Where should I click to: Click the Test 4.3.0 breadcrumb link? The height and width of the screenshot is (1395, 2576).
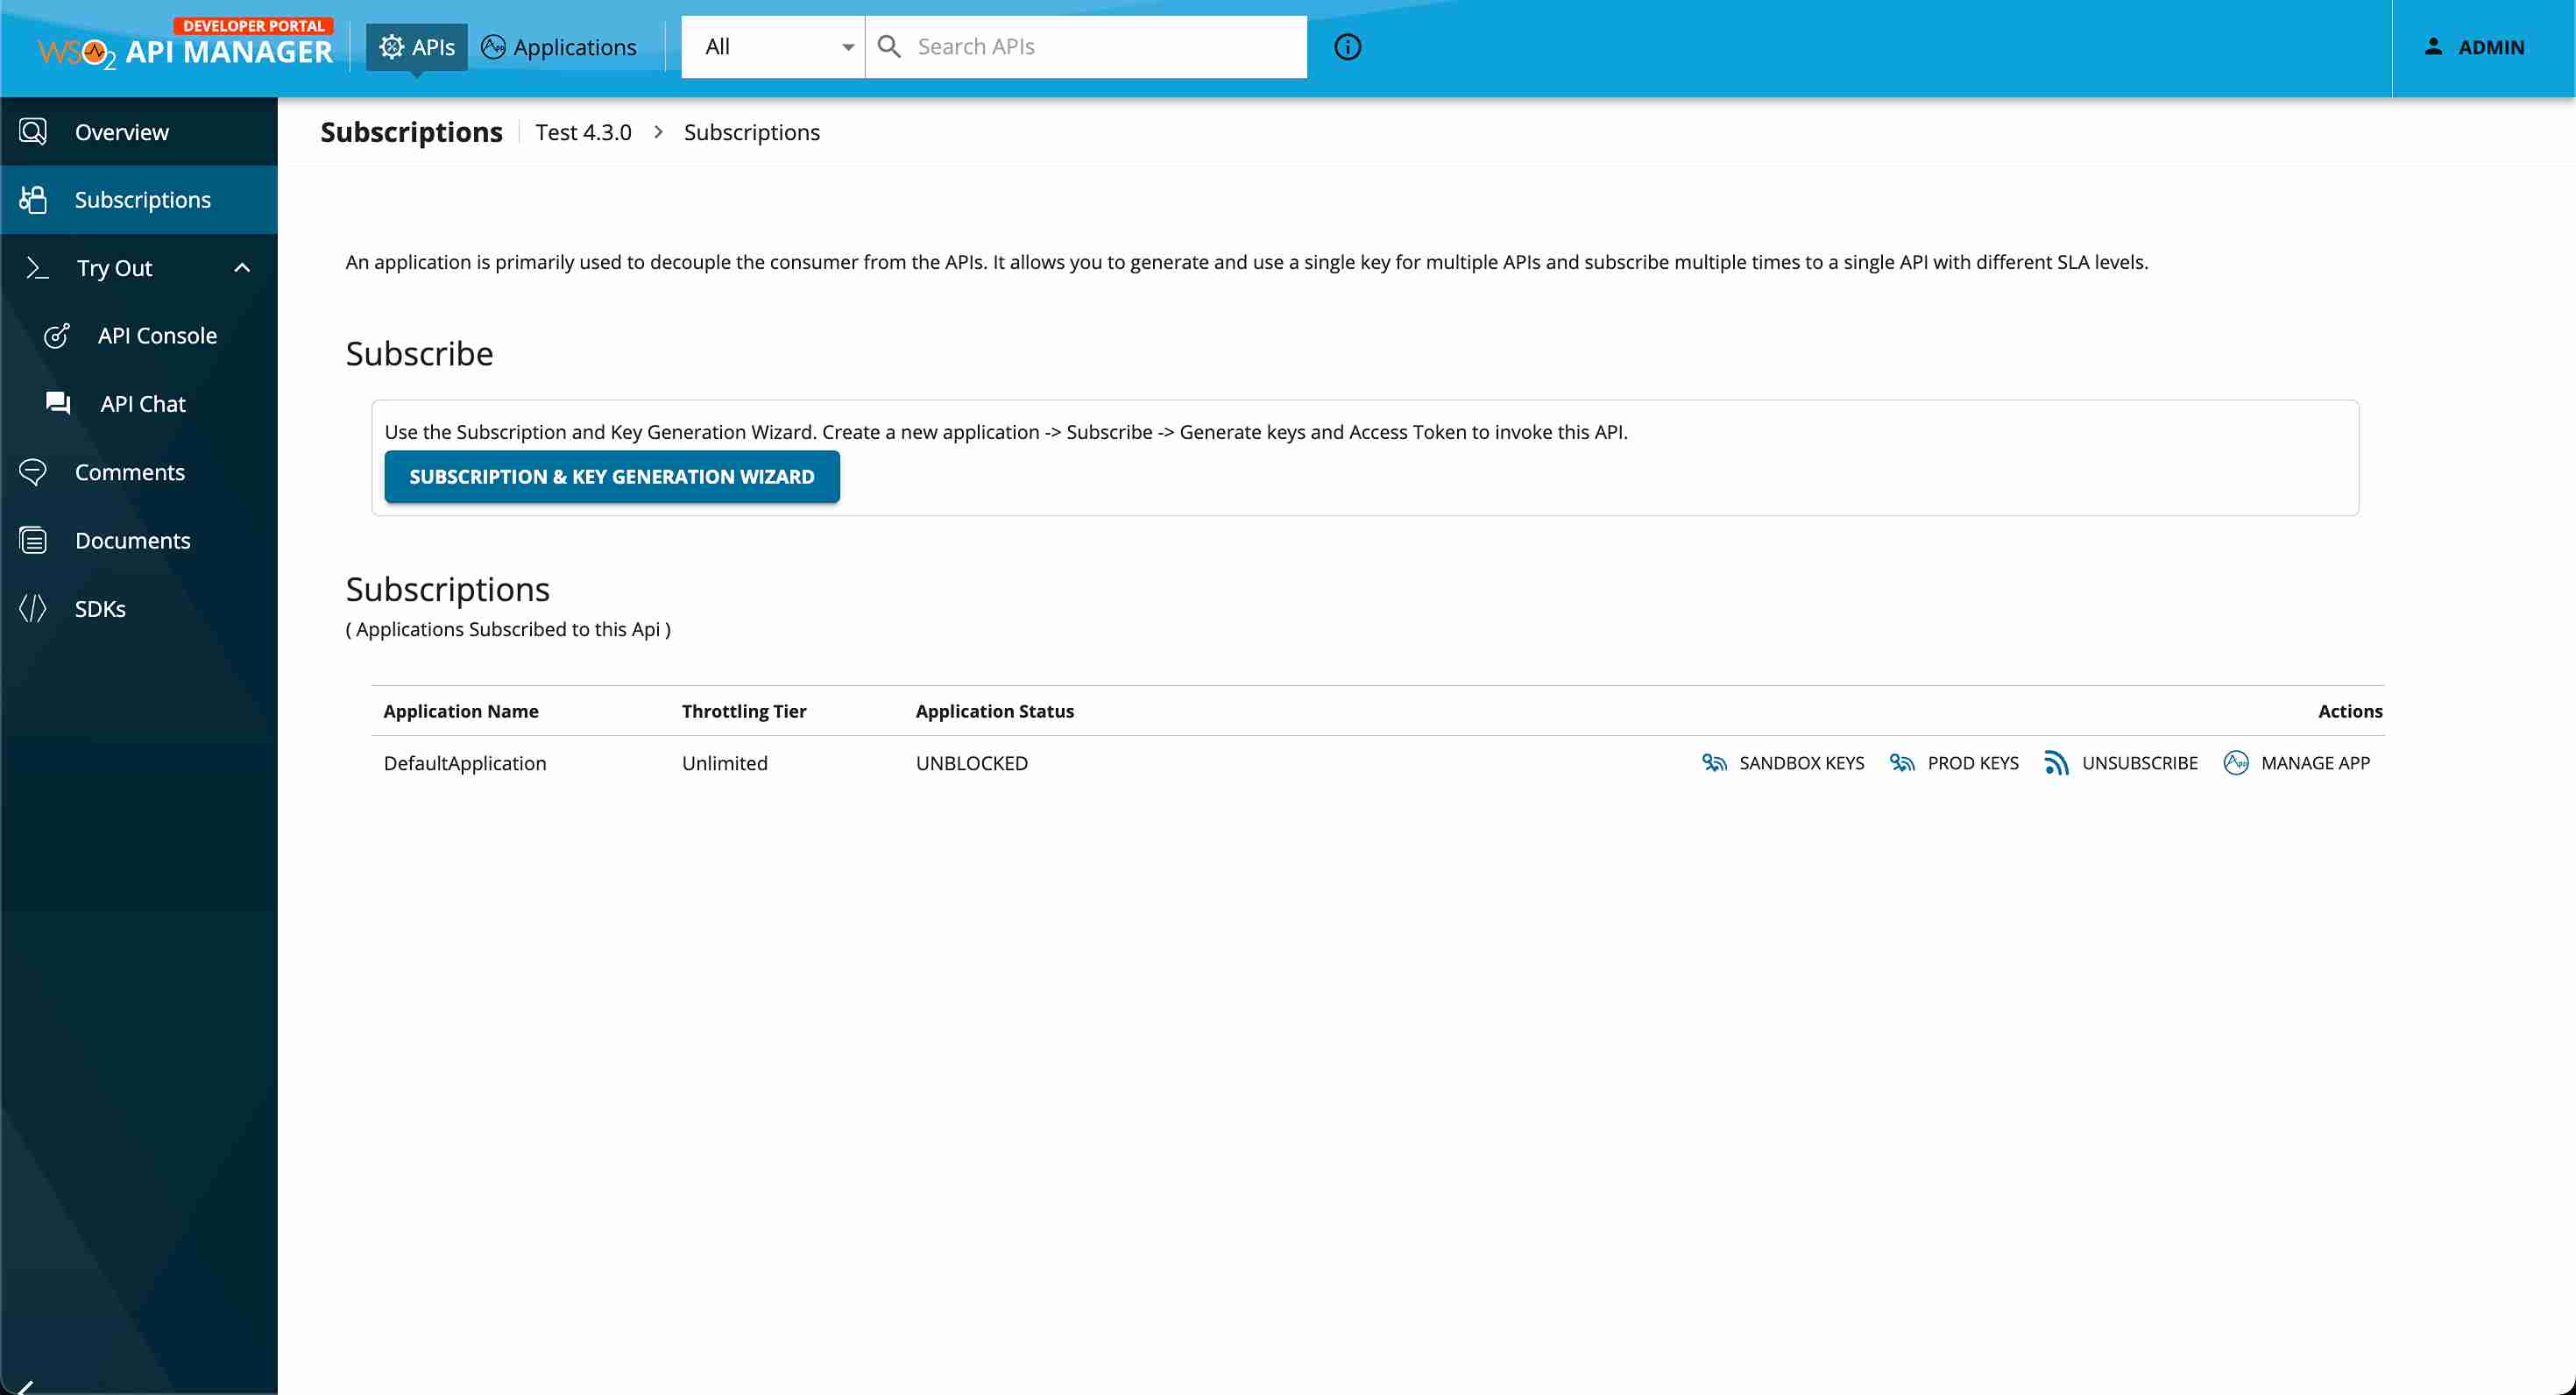click(x=583, y=132)
